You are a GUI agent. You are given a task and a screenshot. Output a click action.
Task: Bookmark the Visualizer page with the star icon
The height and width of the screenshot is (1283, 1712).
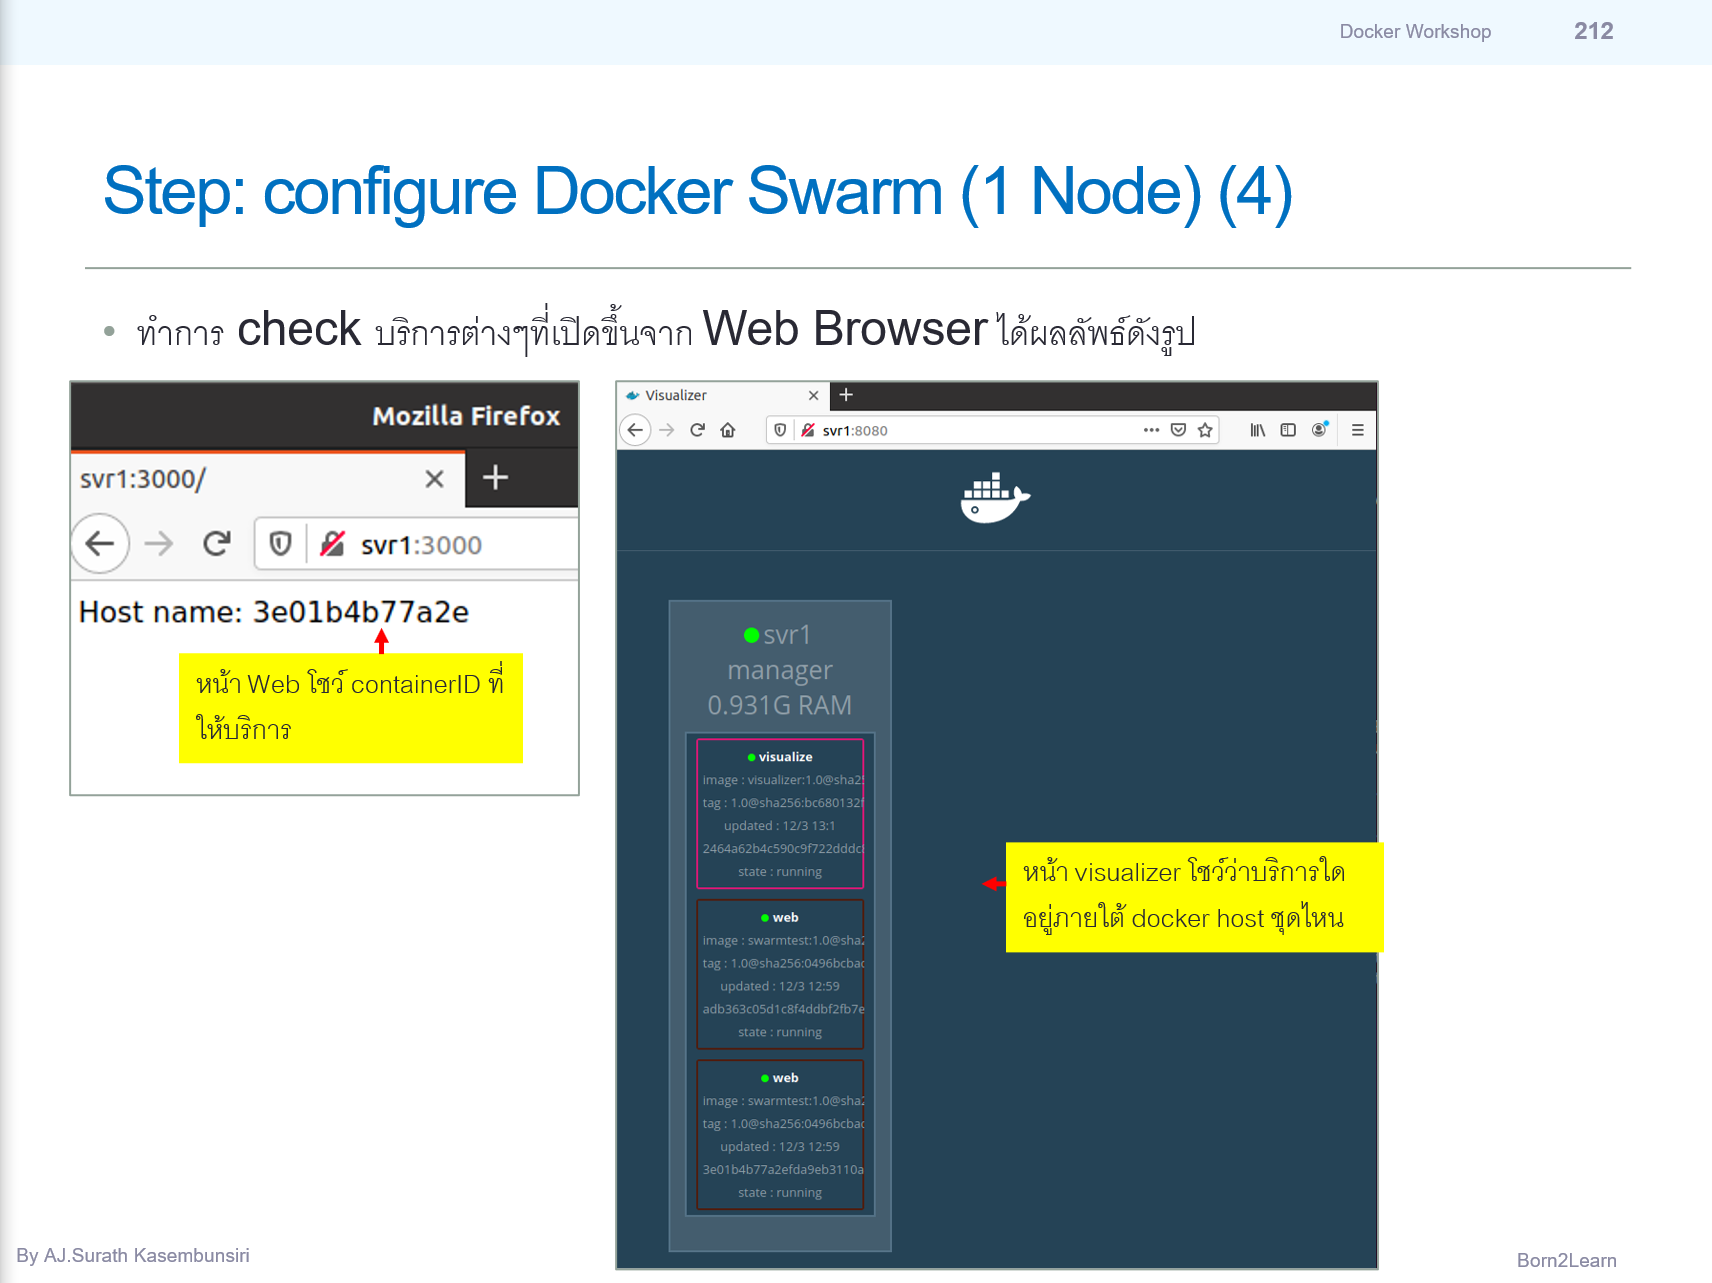[1205, 430]
